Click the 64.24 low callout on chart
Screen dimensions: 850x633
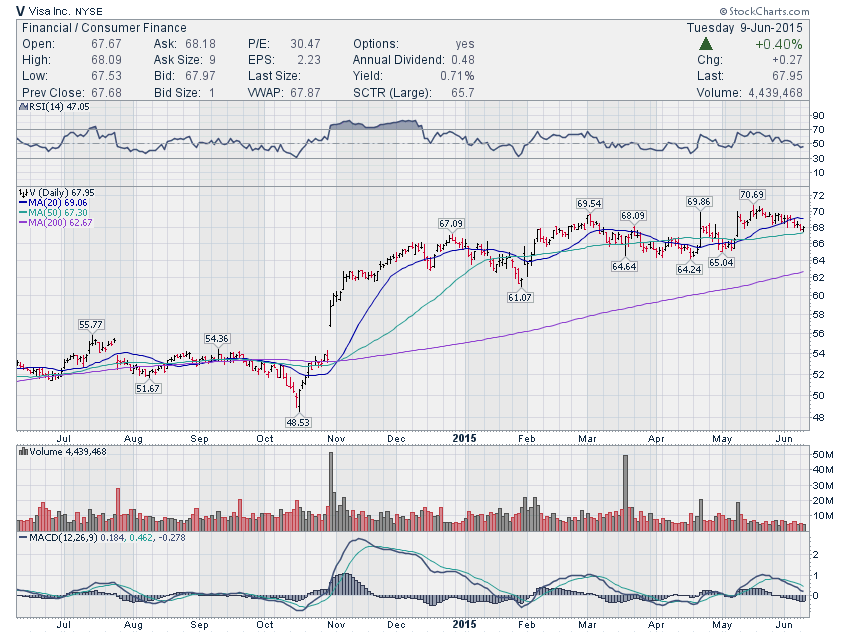click(x=689, y=269)
